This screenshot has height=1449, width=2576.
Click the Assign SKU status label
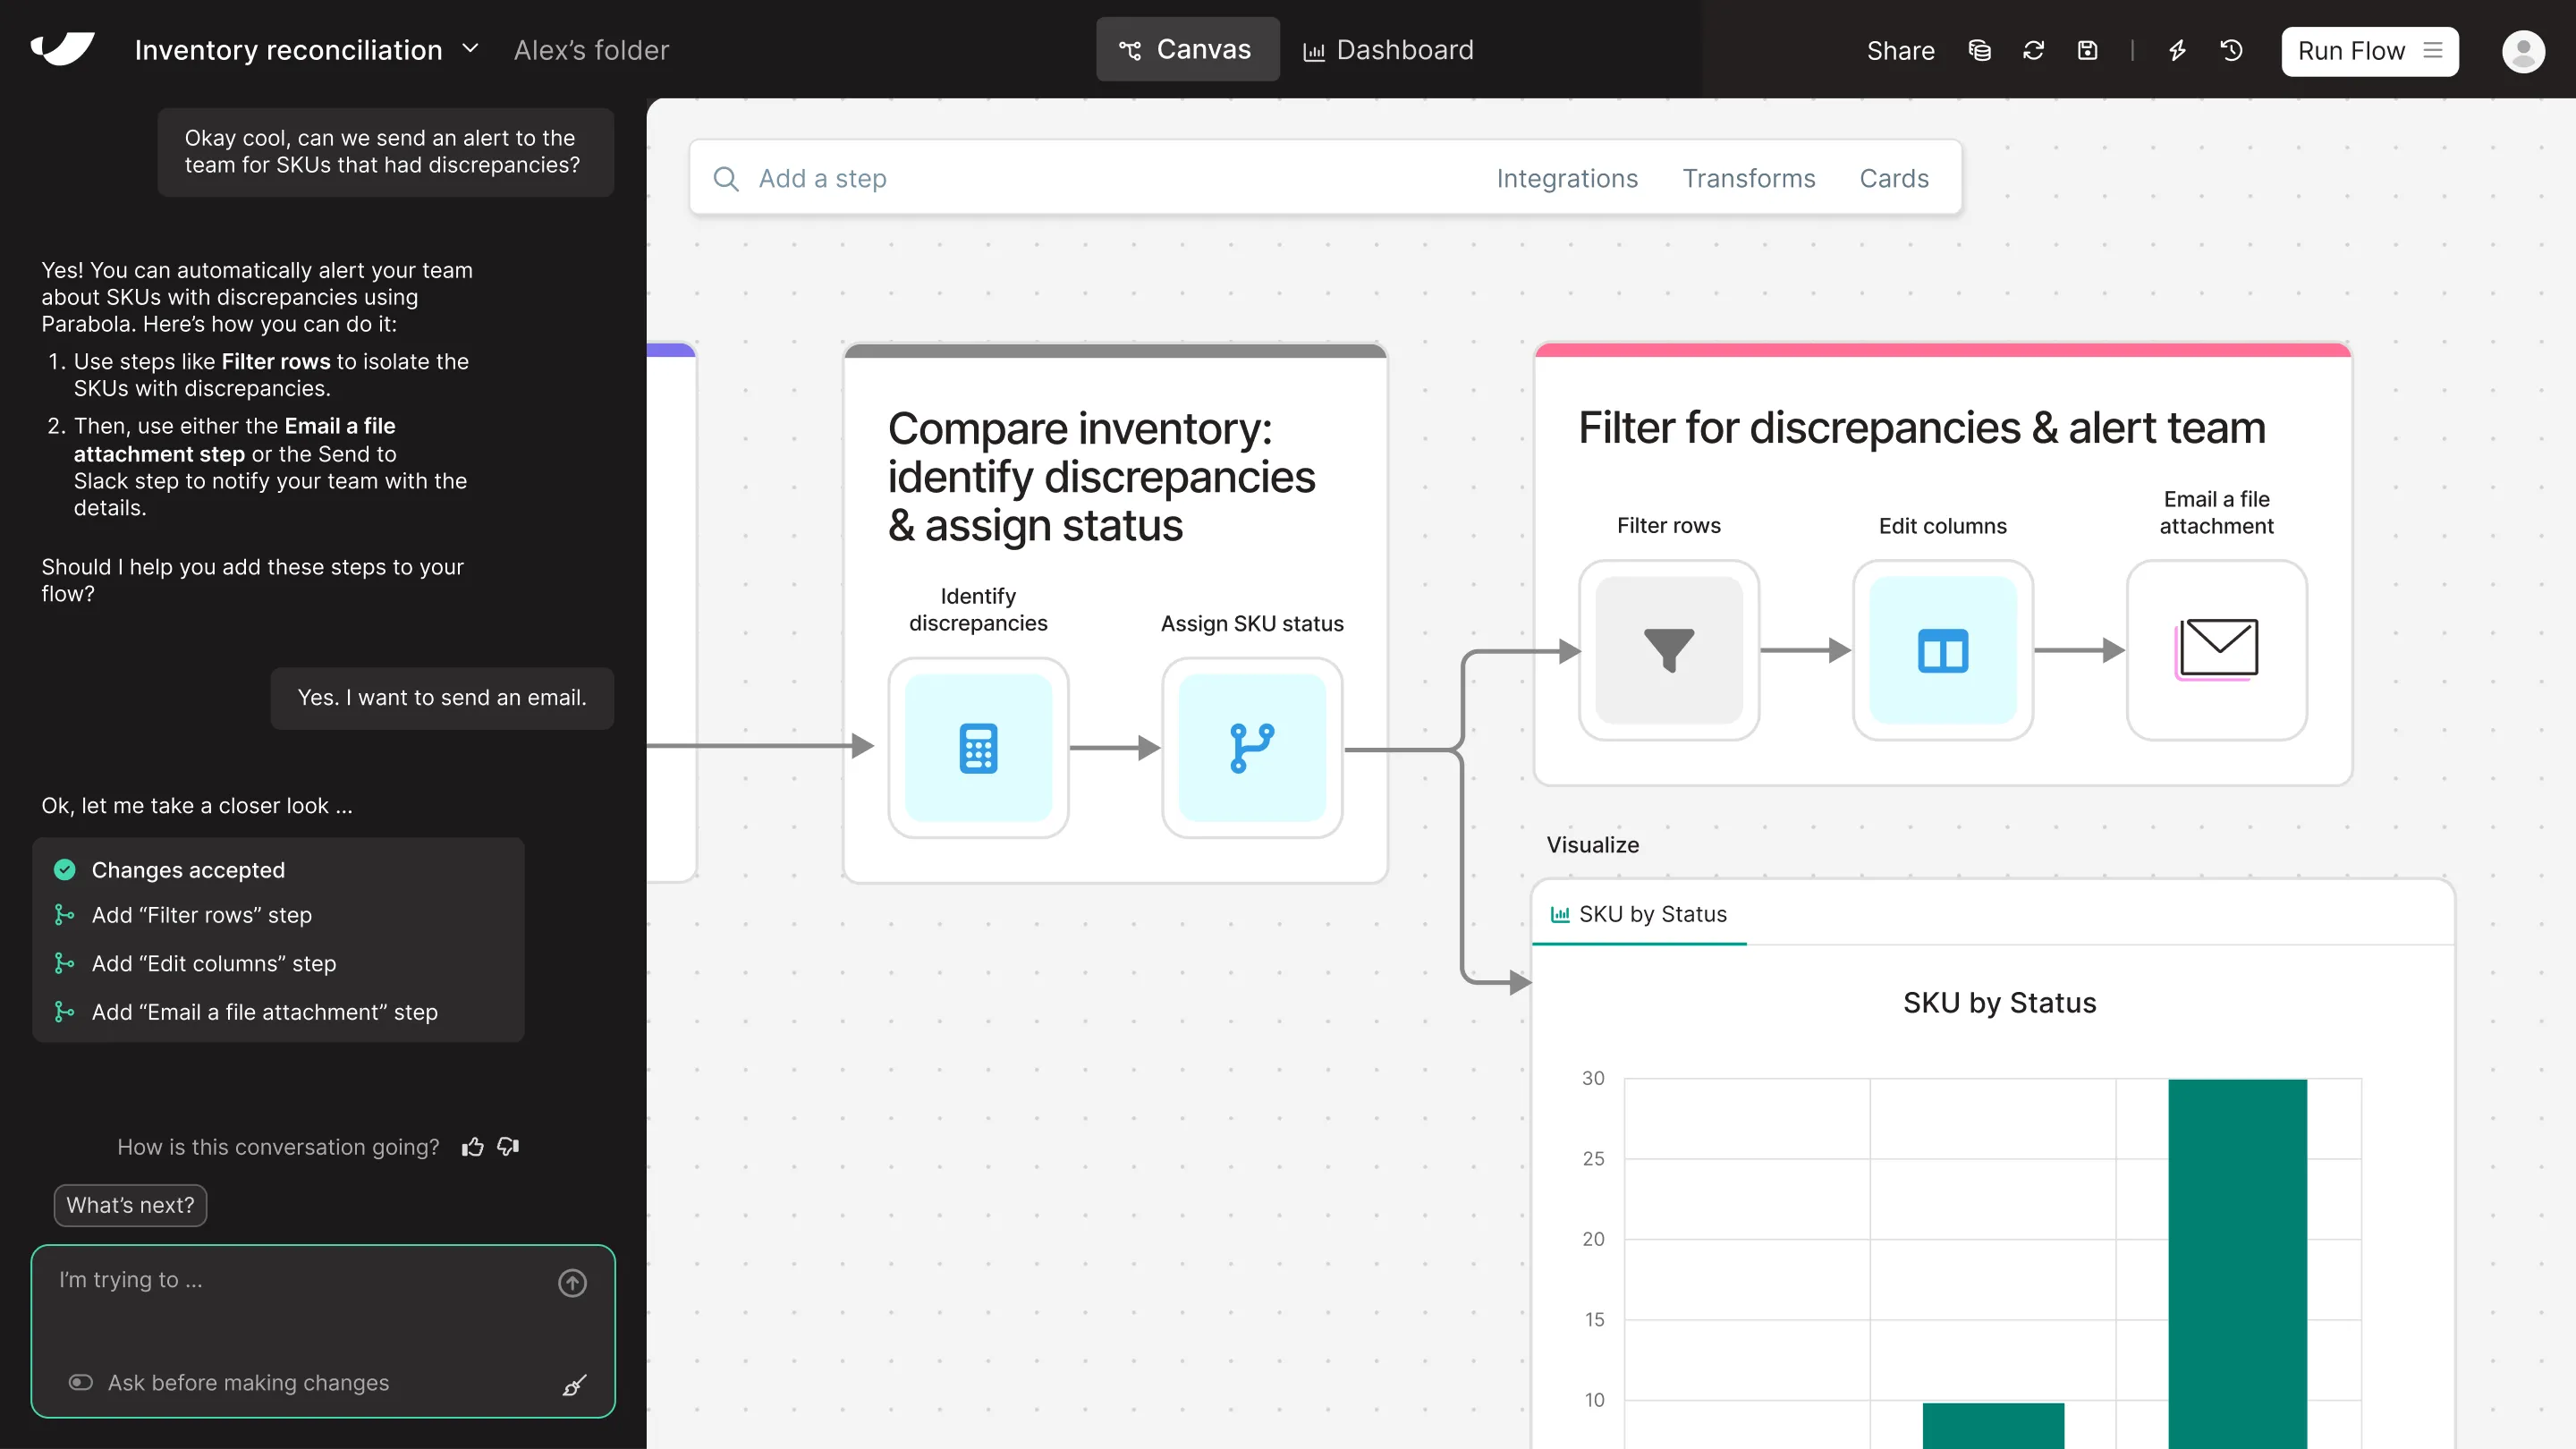click(x=1252, y=623)
